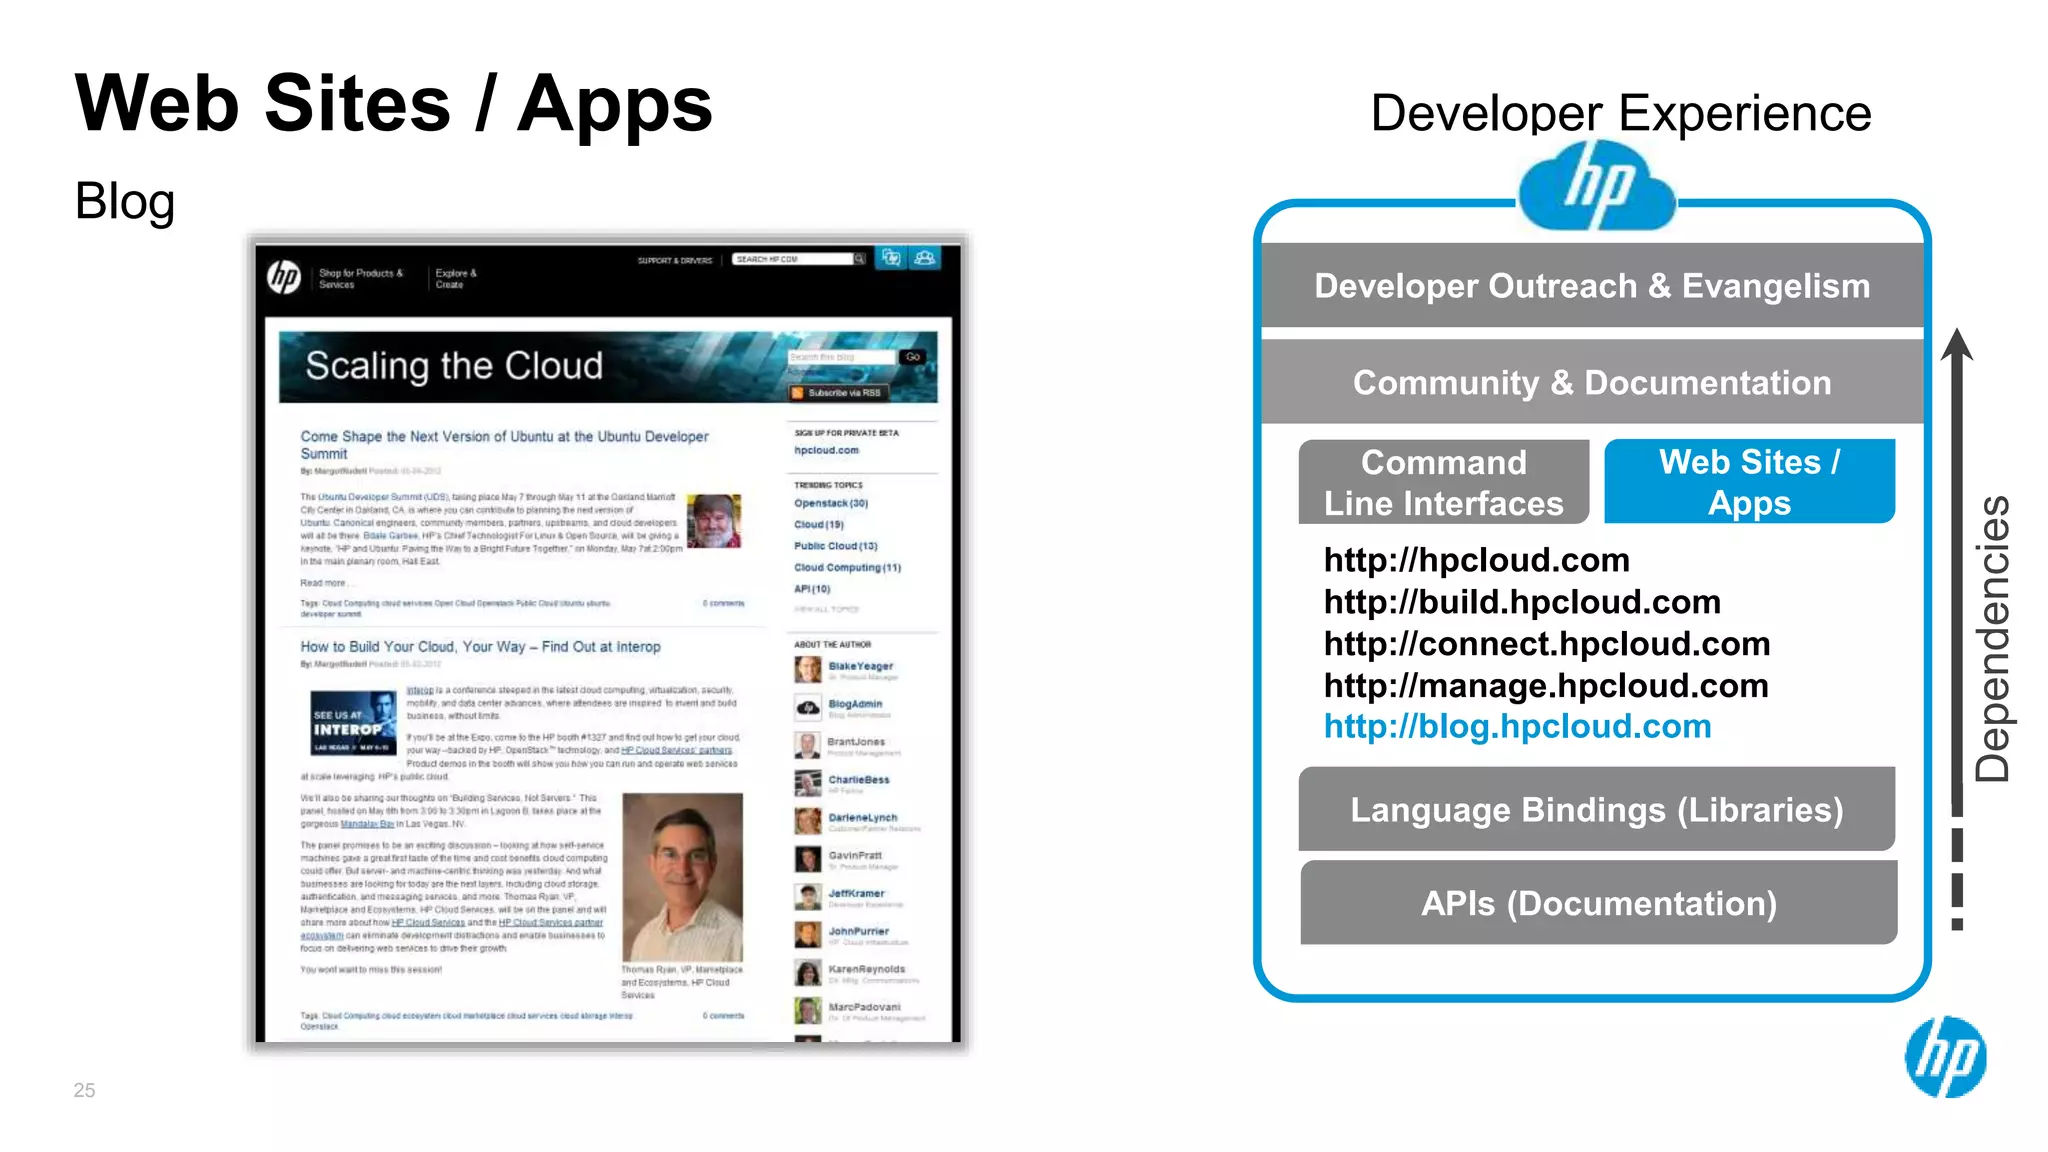Click the SEARCH HP.COM input field
2048x1152 pixels.
[792, 259]
